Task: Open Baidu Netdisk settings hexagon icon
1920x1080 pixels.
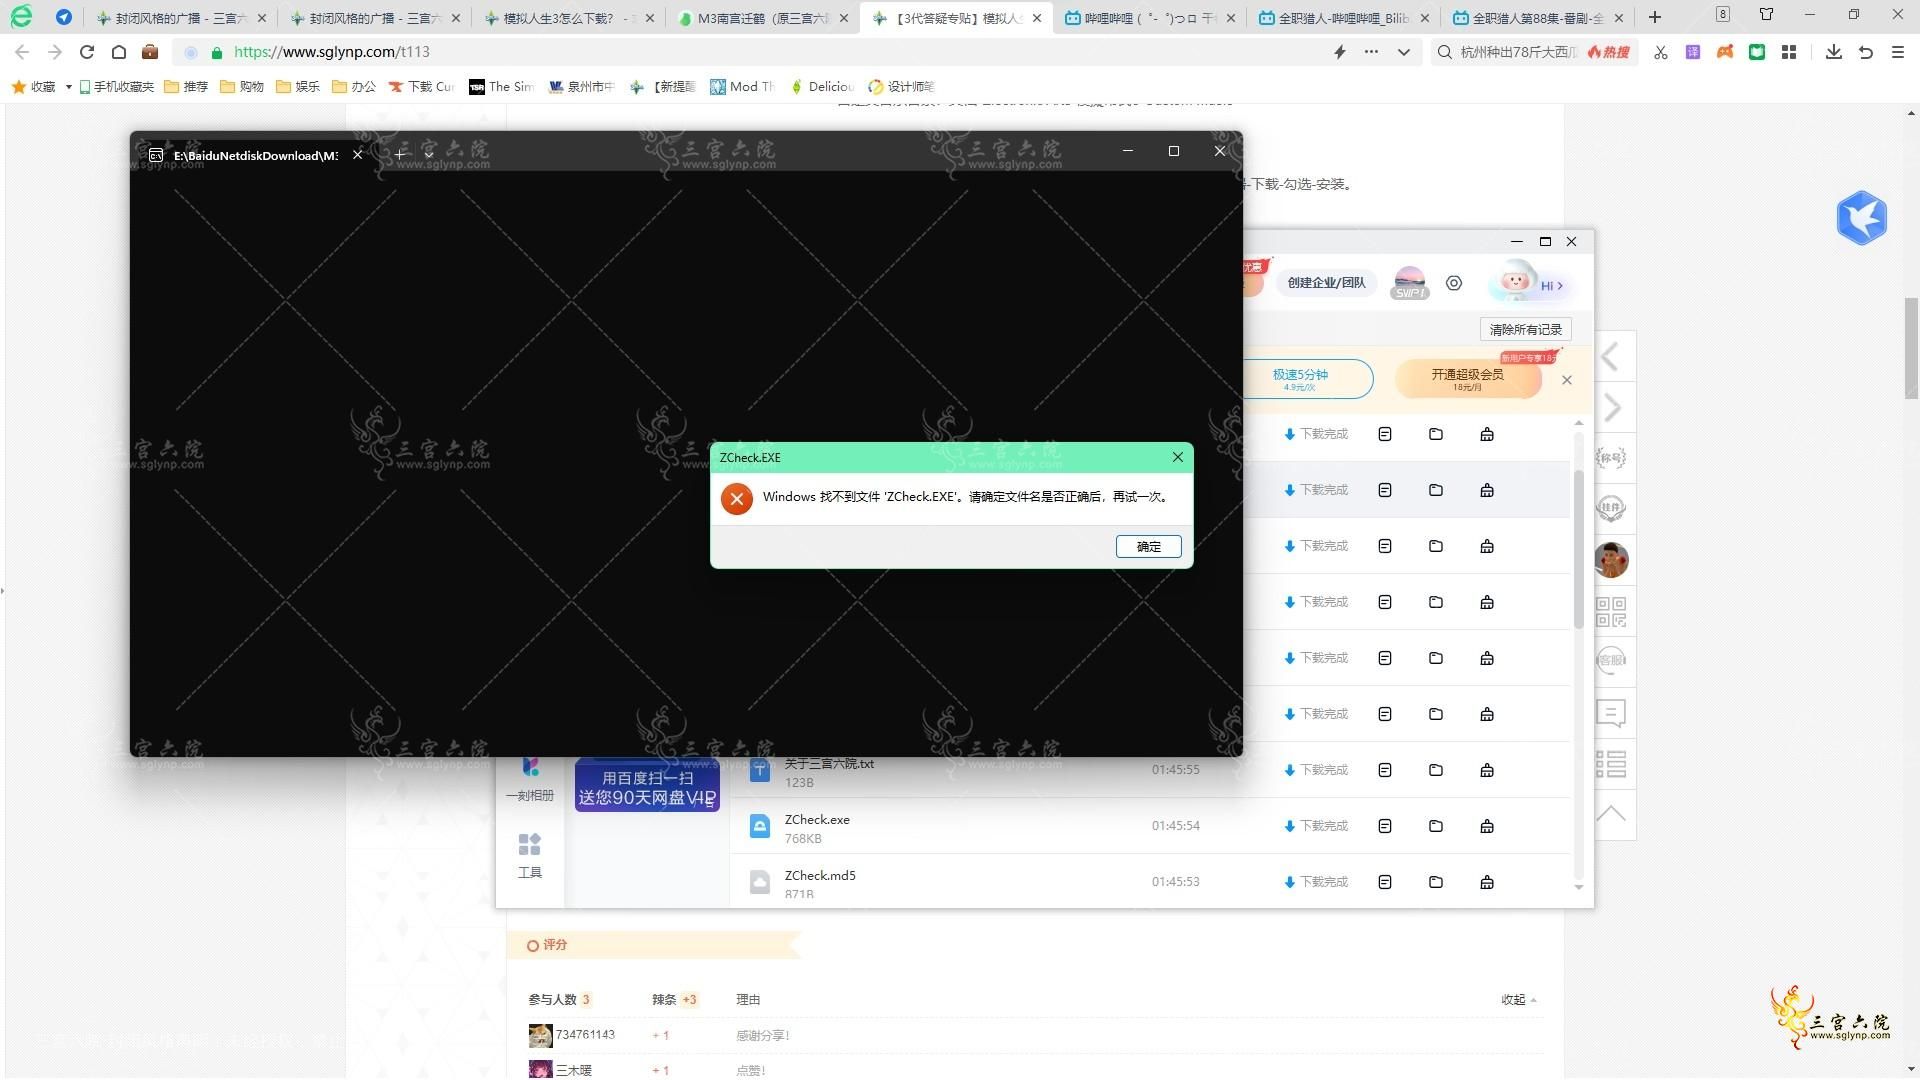Action: click(1454, 284)
